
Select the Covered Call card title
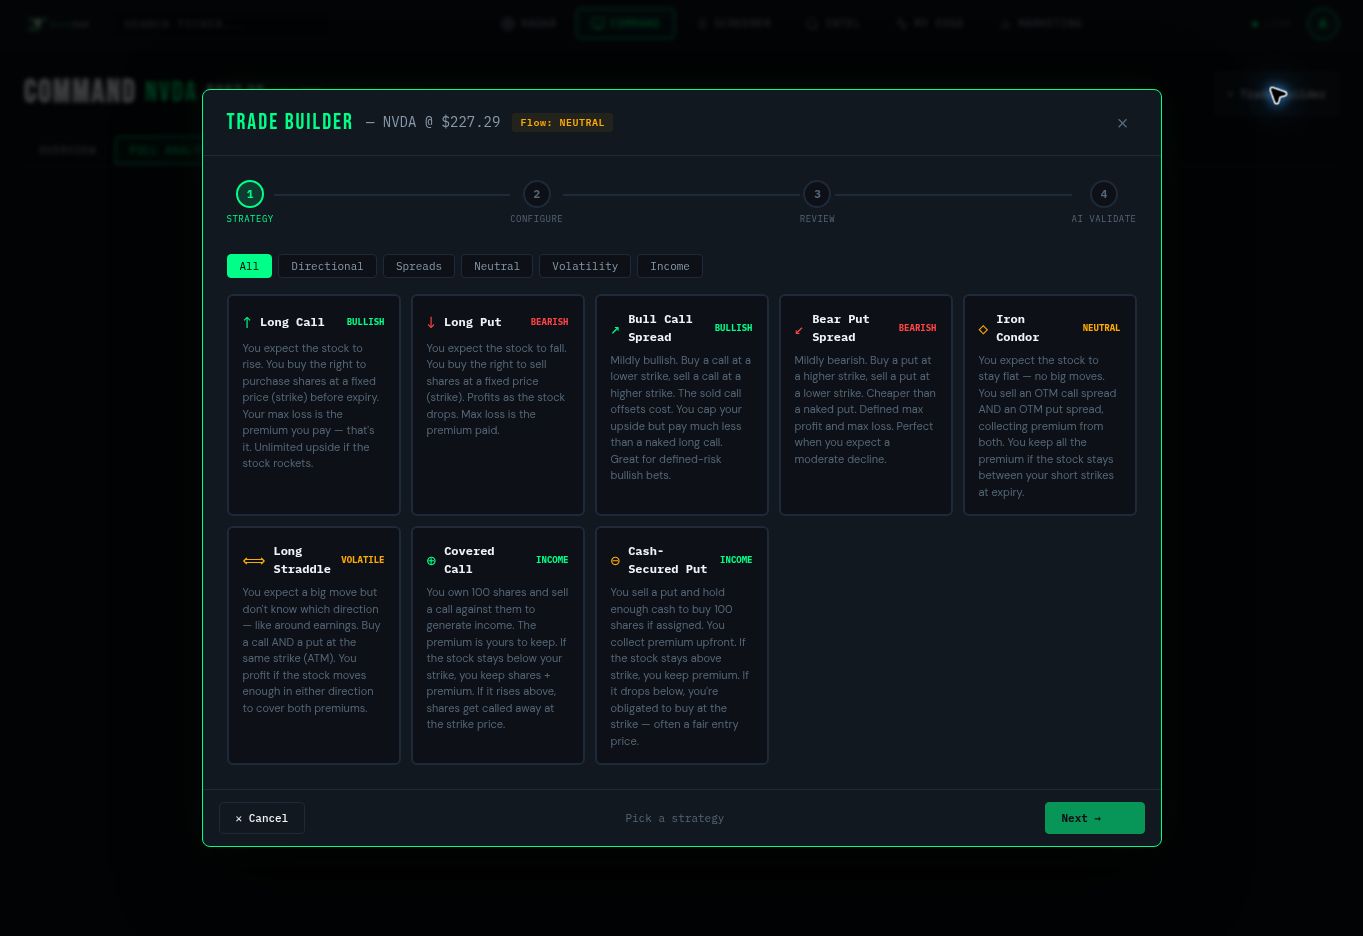pos(469,560)
